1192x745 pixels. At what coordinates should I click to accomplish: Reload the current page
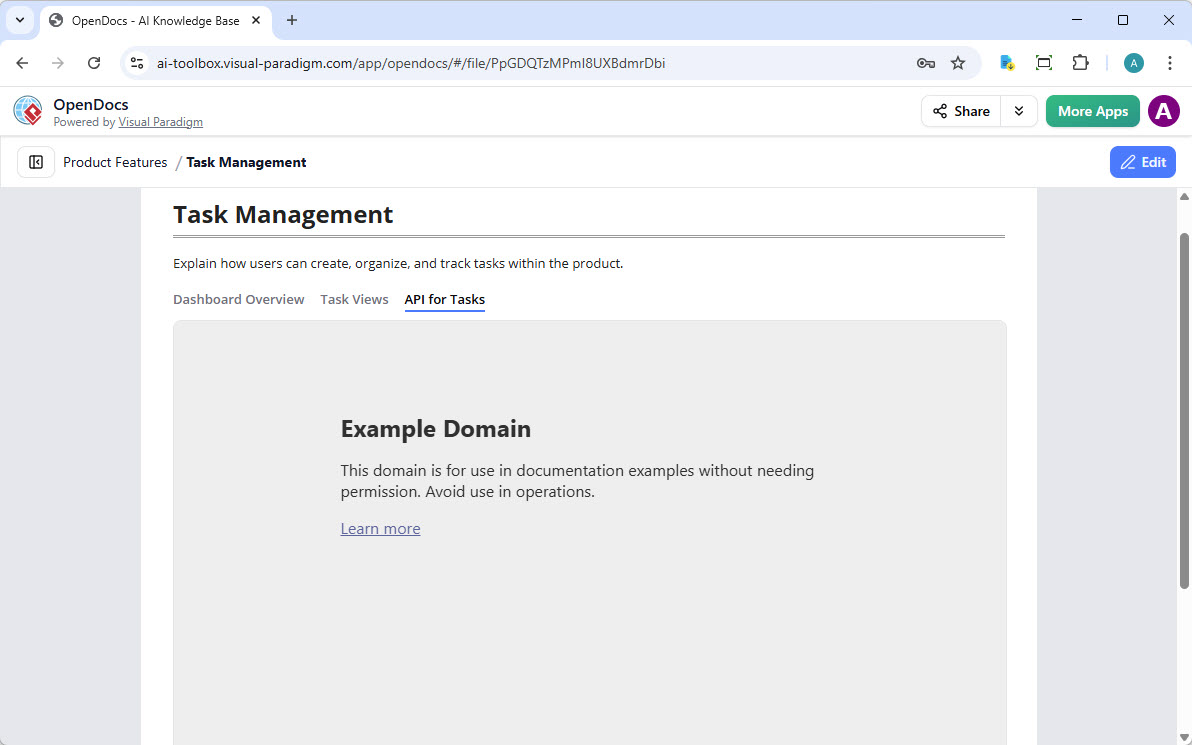[94, 63]
